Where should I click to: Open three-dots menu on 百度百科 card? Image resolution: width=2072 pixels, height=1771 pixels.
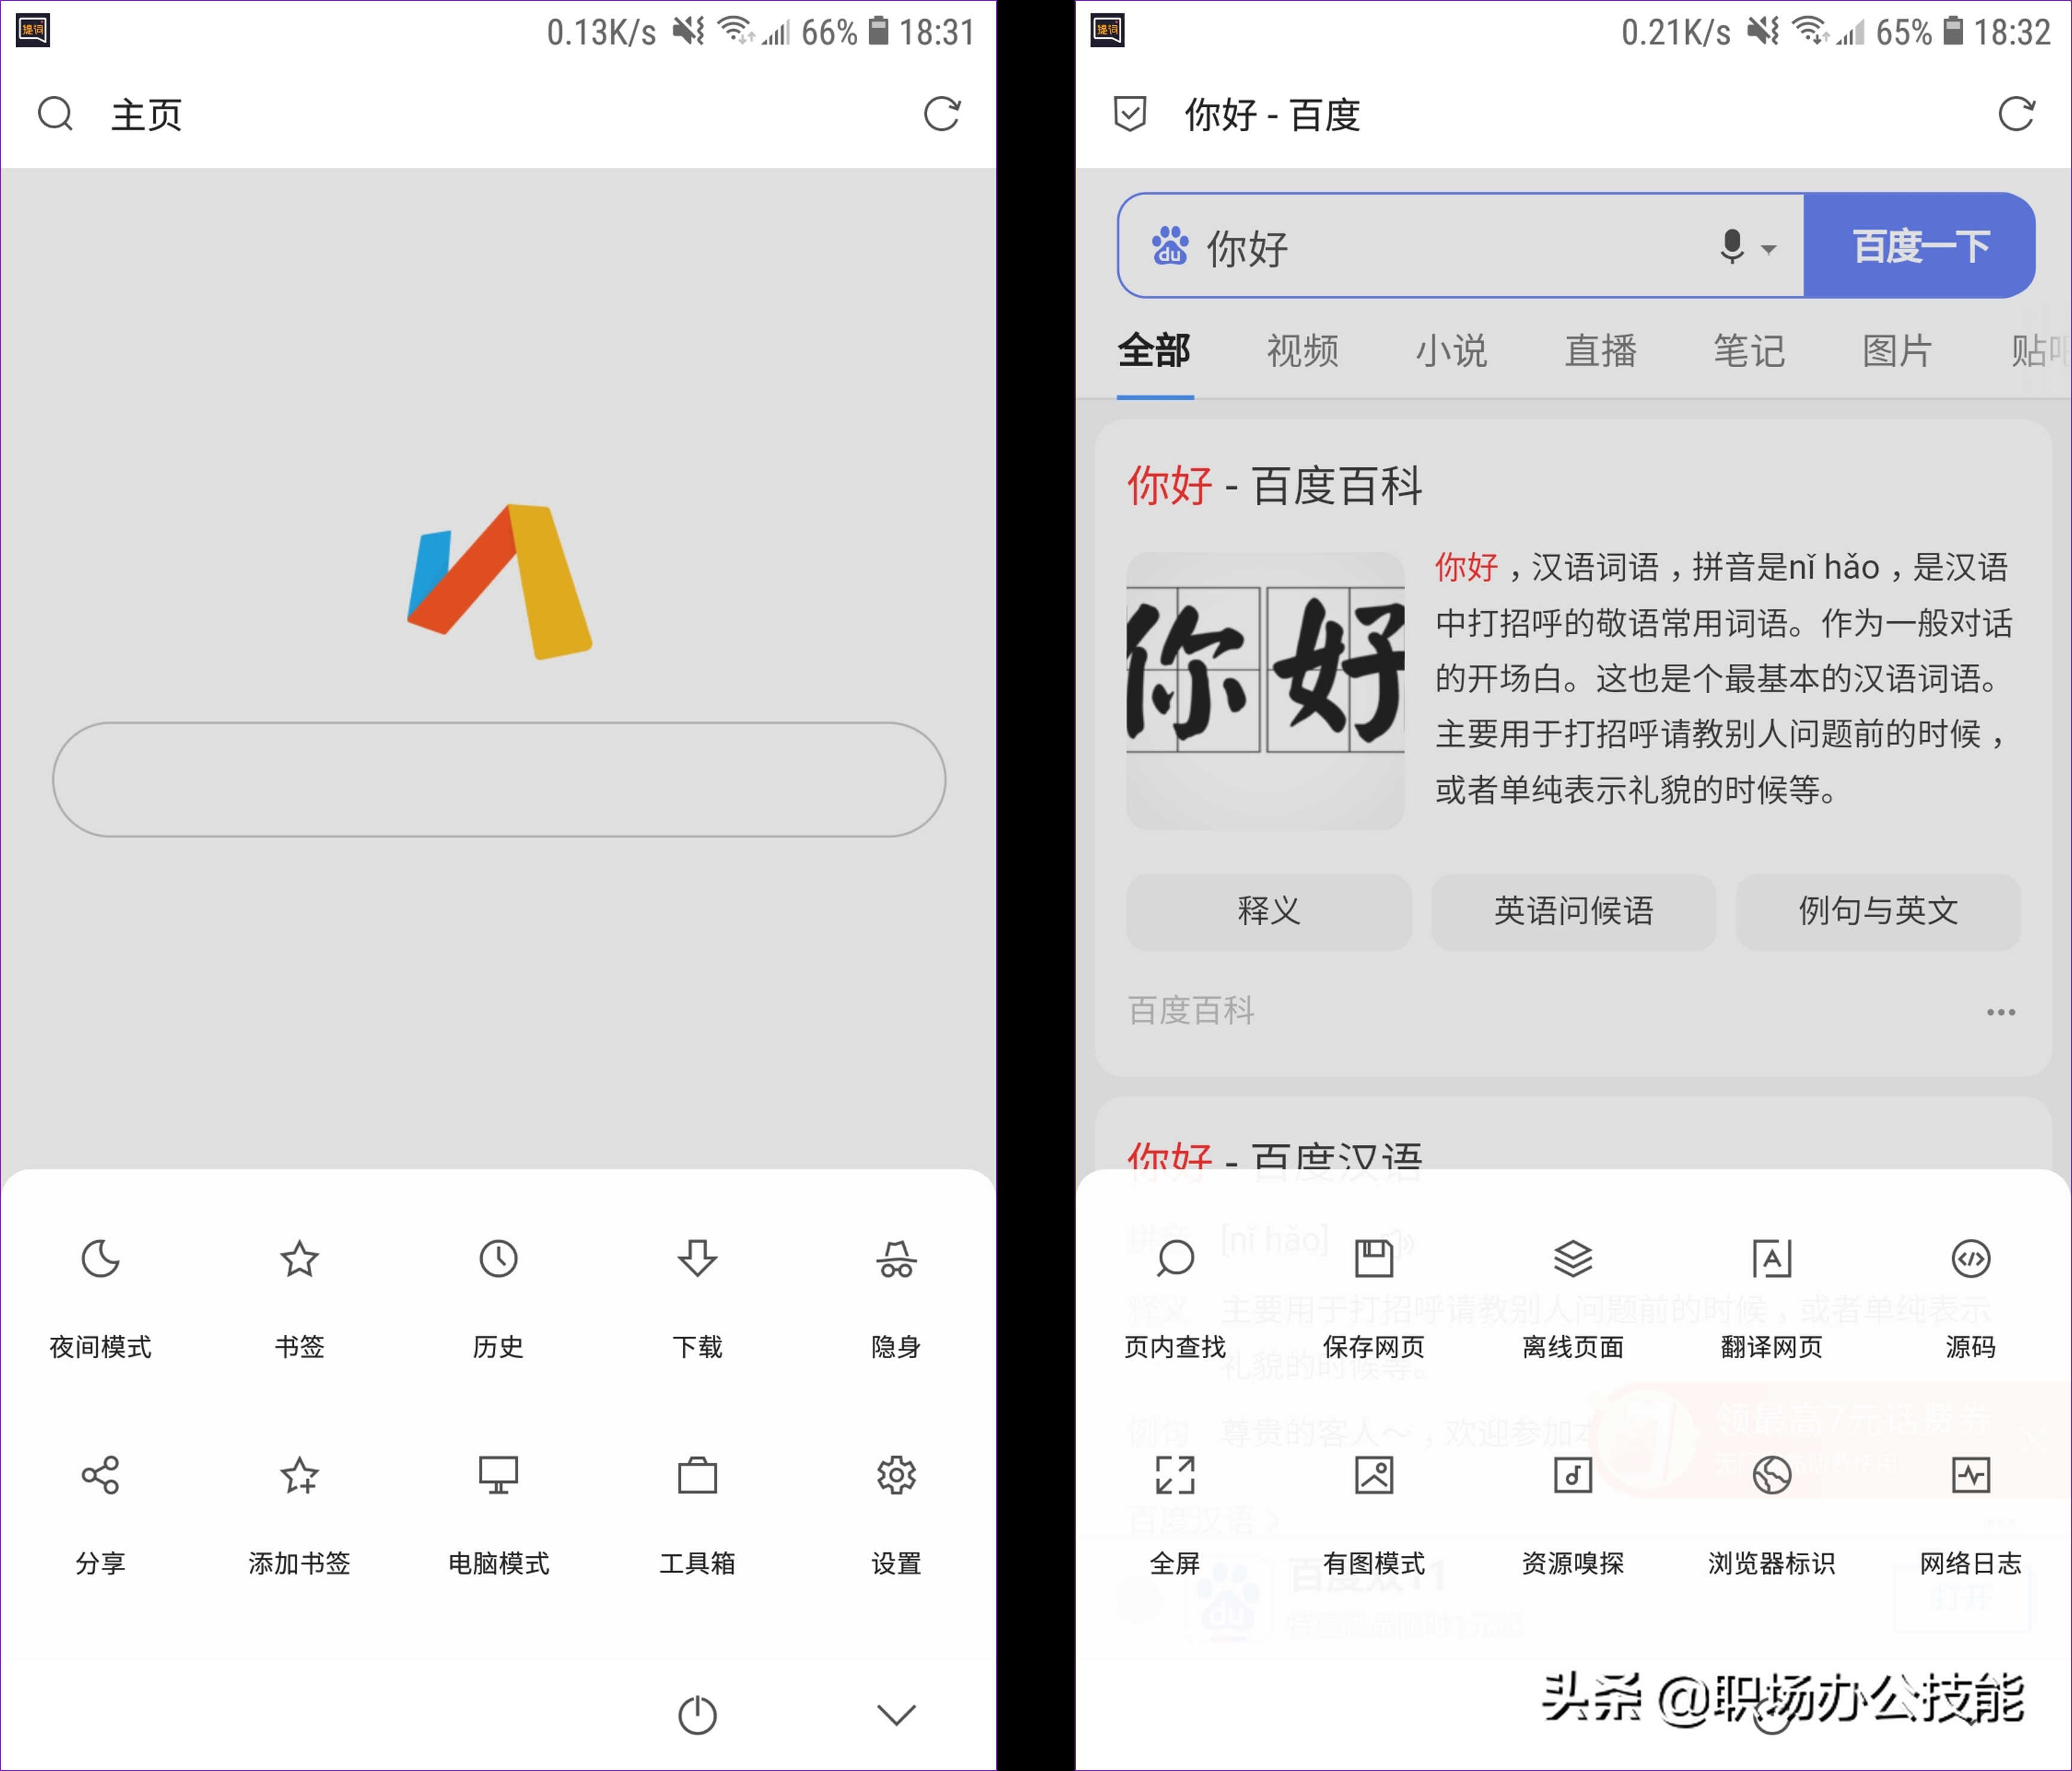(x=2000, y=1012)
